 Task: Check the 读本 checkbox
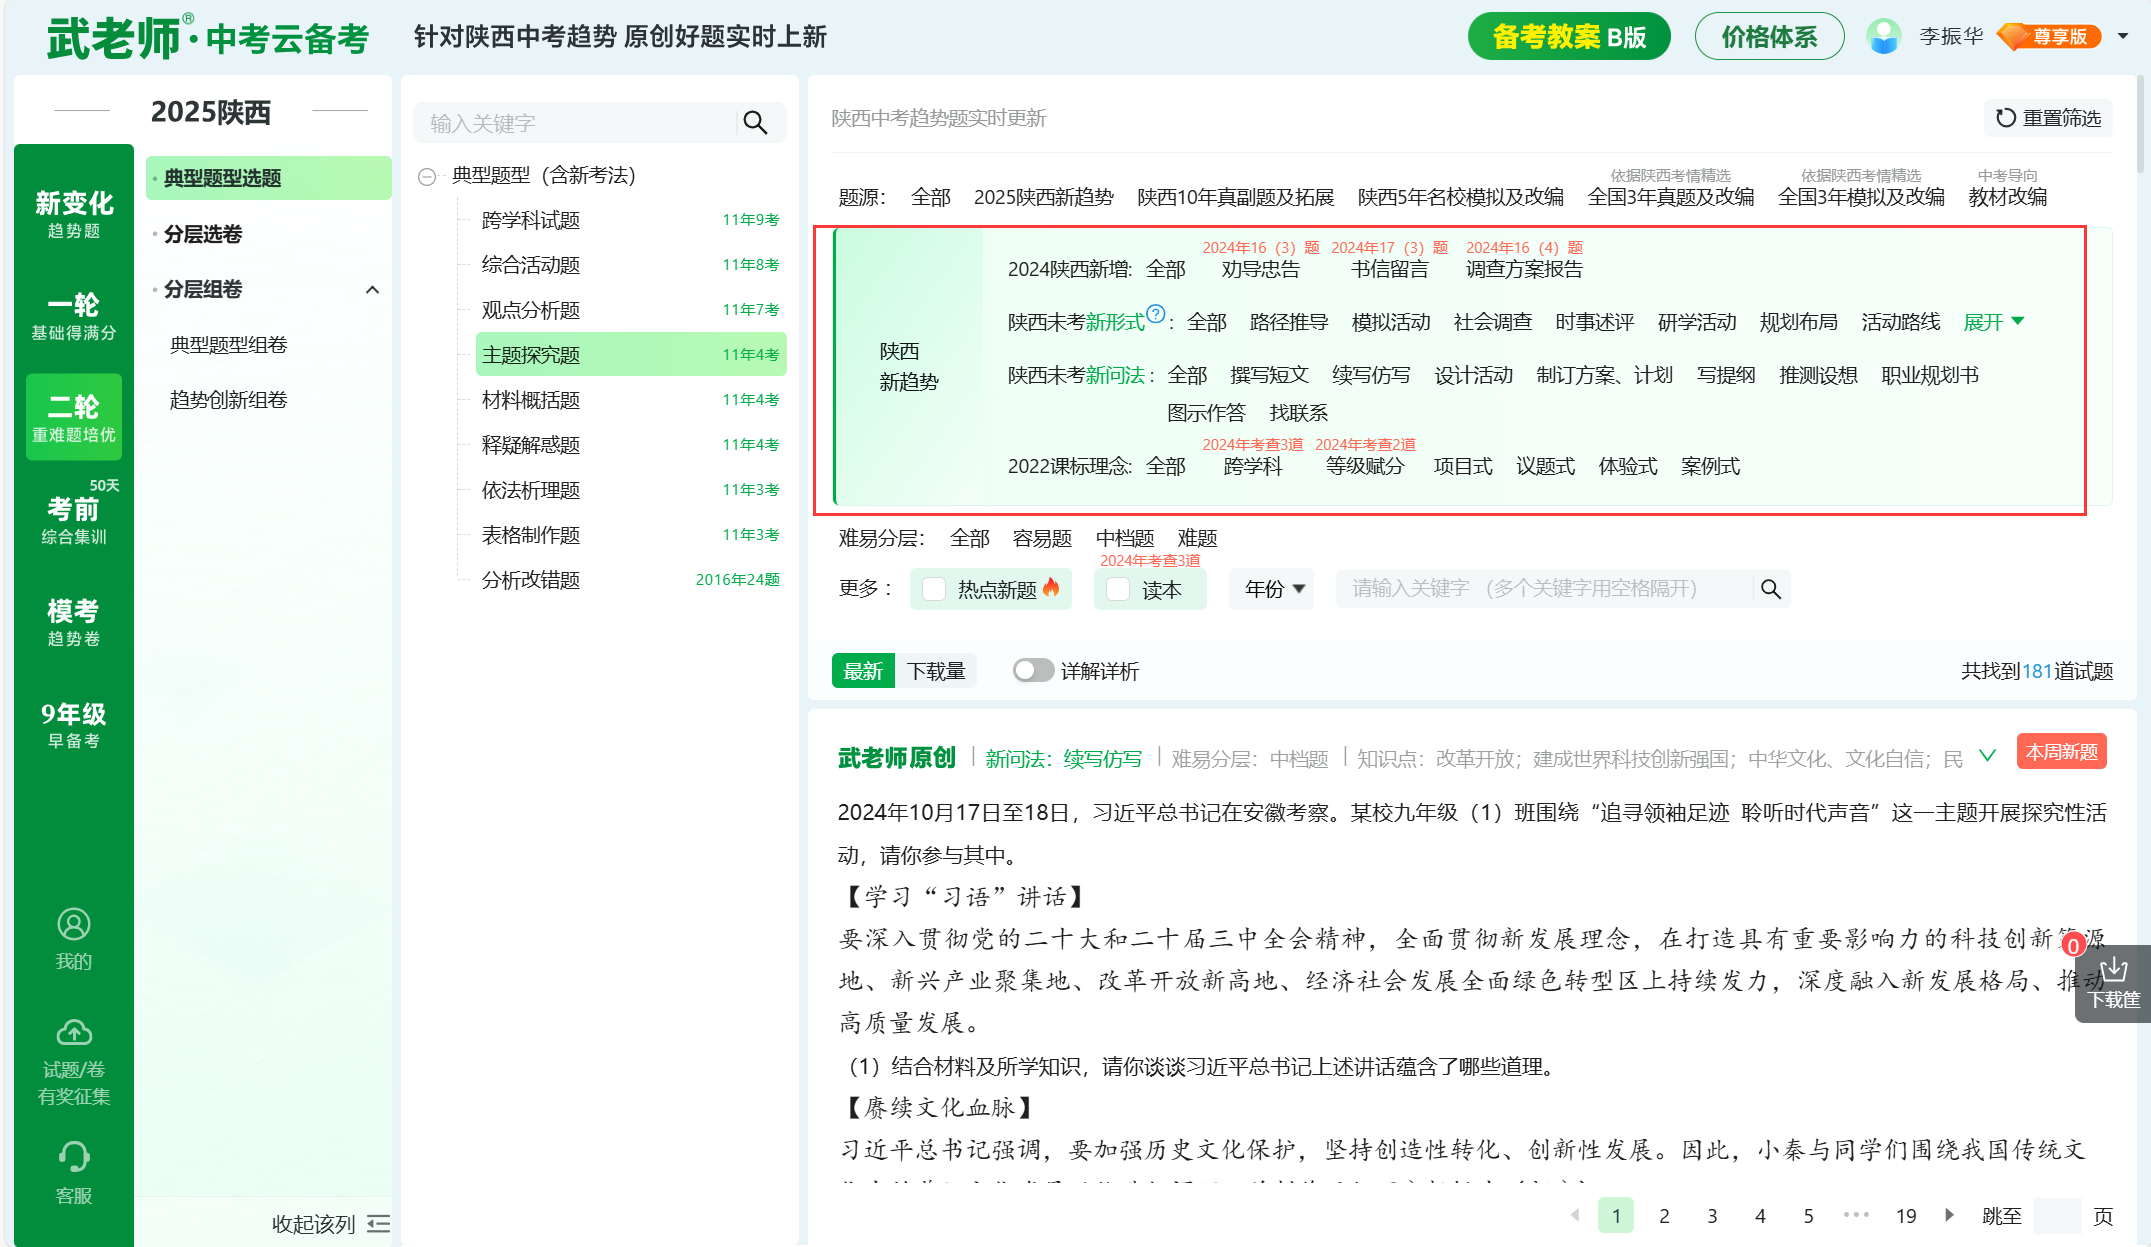1118,589
